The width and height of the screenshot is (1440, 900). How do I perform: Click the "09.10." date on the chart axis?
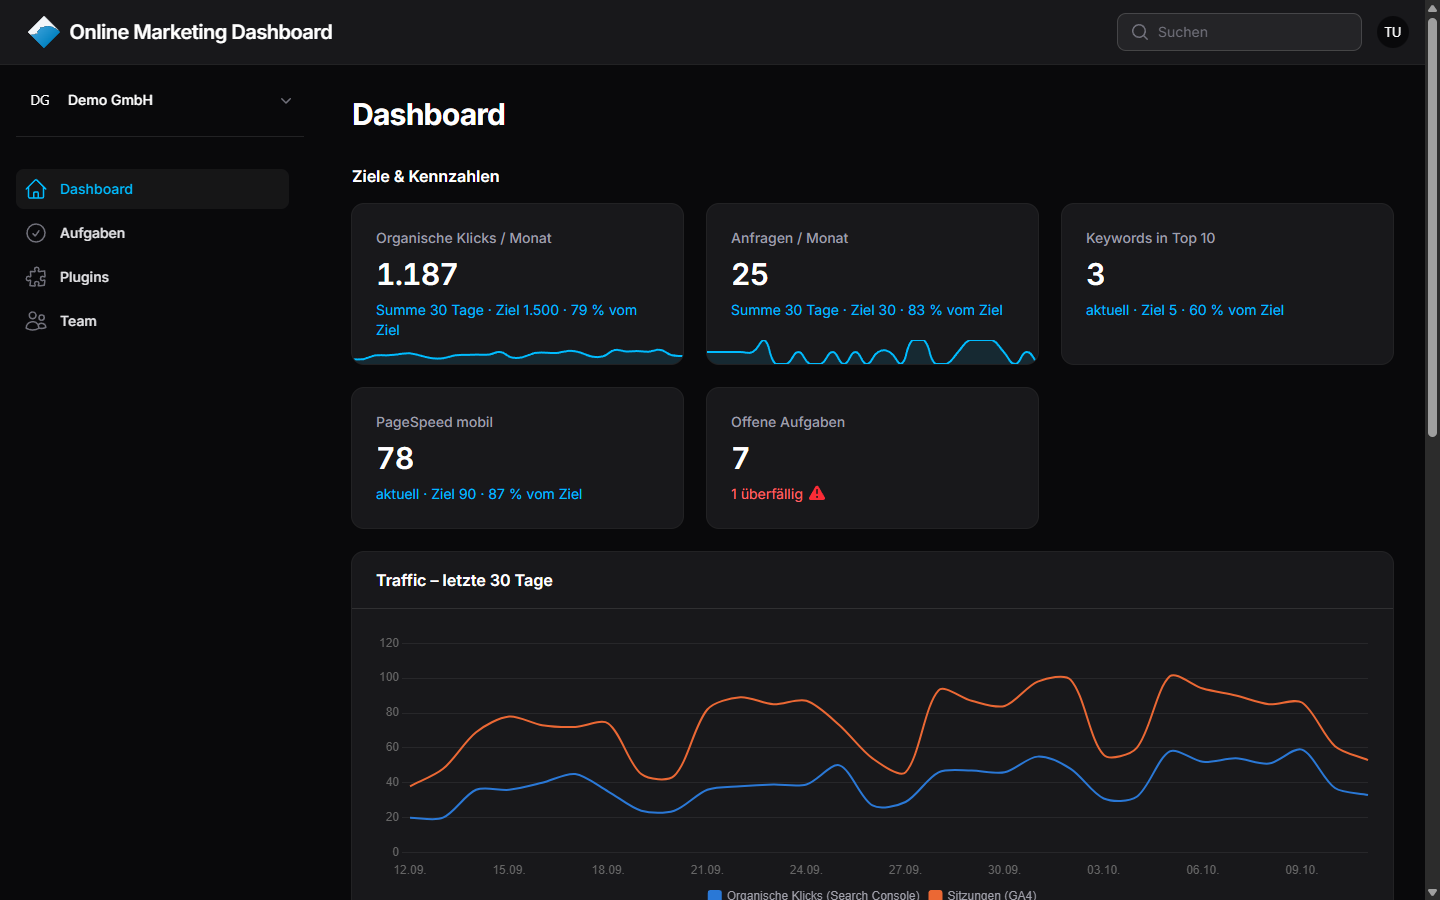[1301, 870]
